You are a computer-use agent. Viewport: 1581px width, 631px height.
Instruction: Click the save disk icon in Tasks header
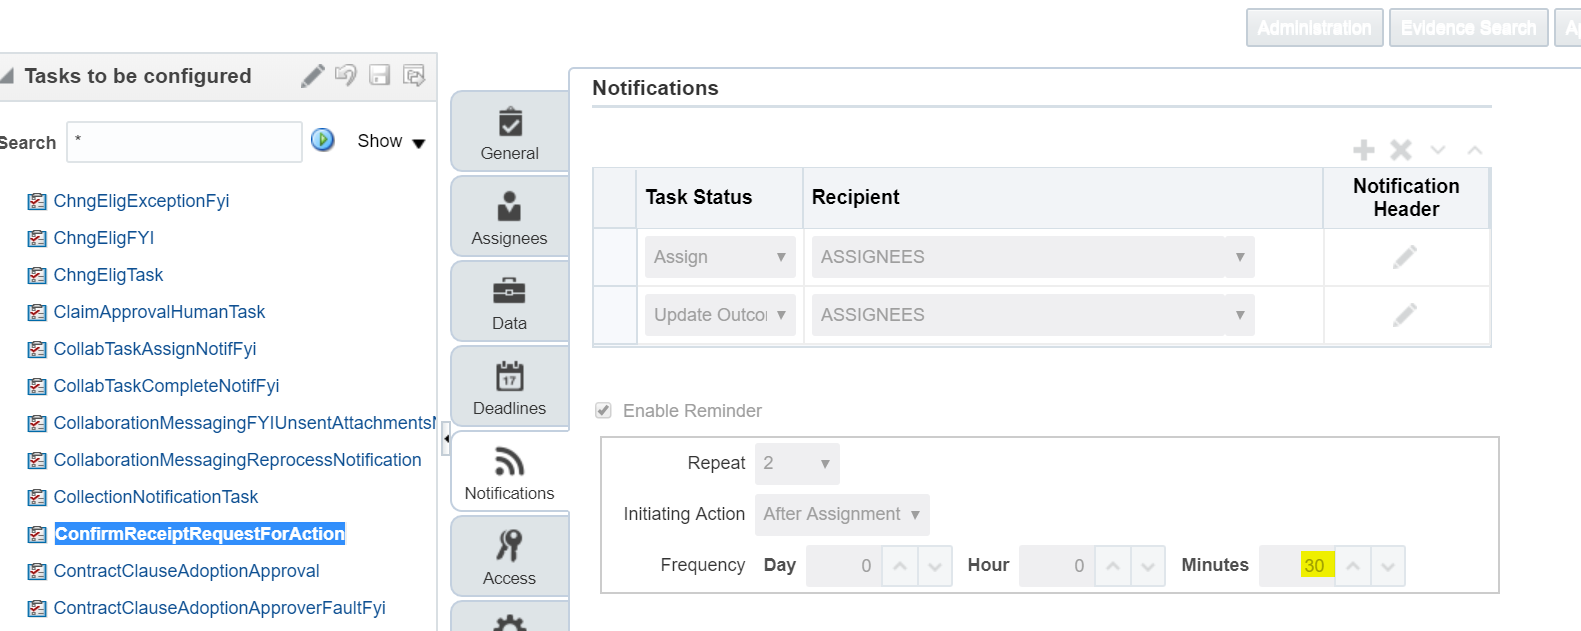(x=379, y=75)
